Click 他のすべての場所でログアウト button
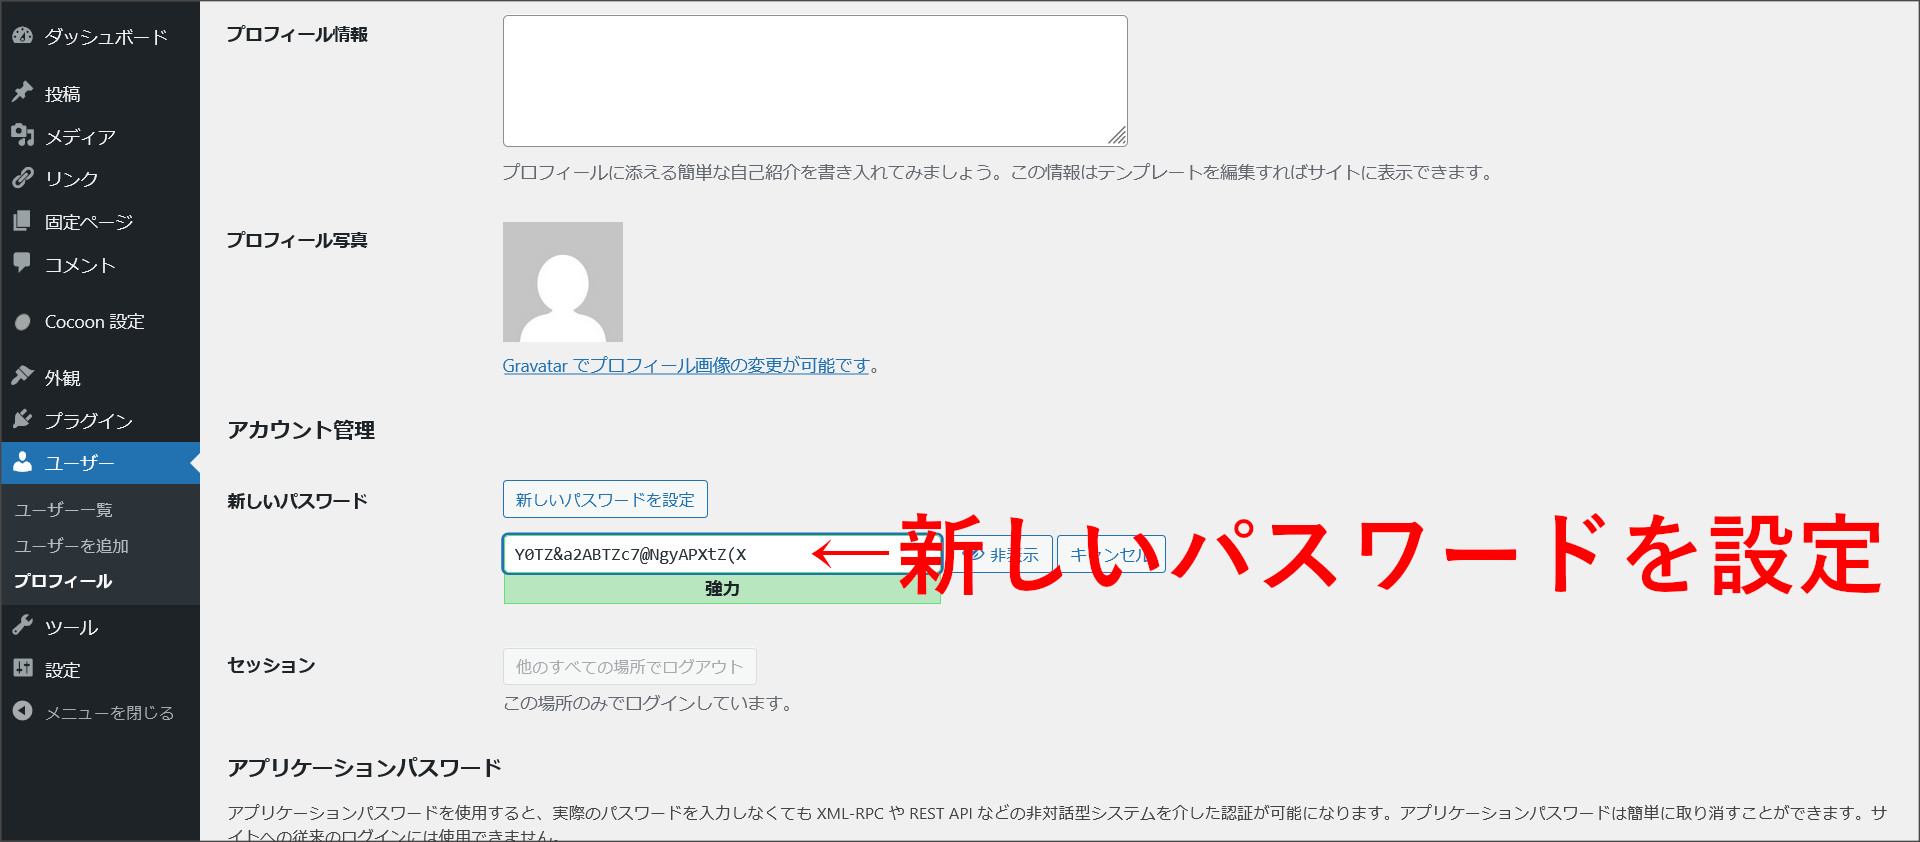 point(629,667)
